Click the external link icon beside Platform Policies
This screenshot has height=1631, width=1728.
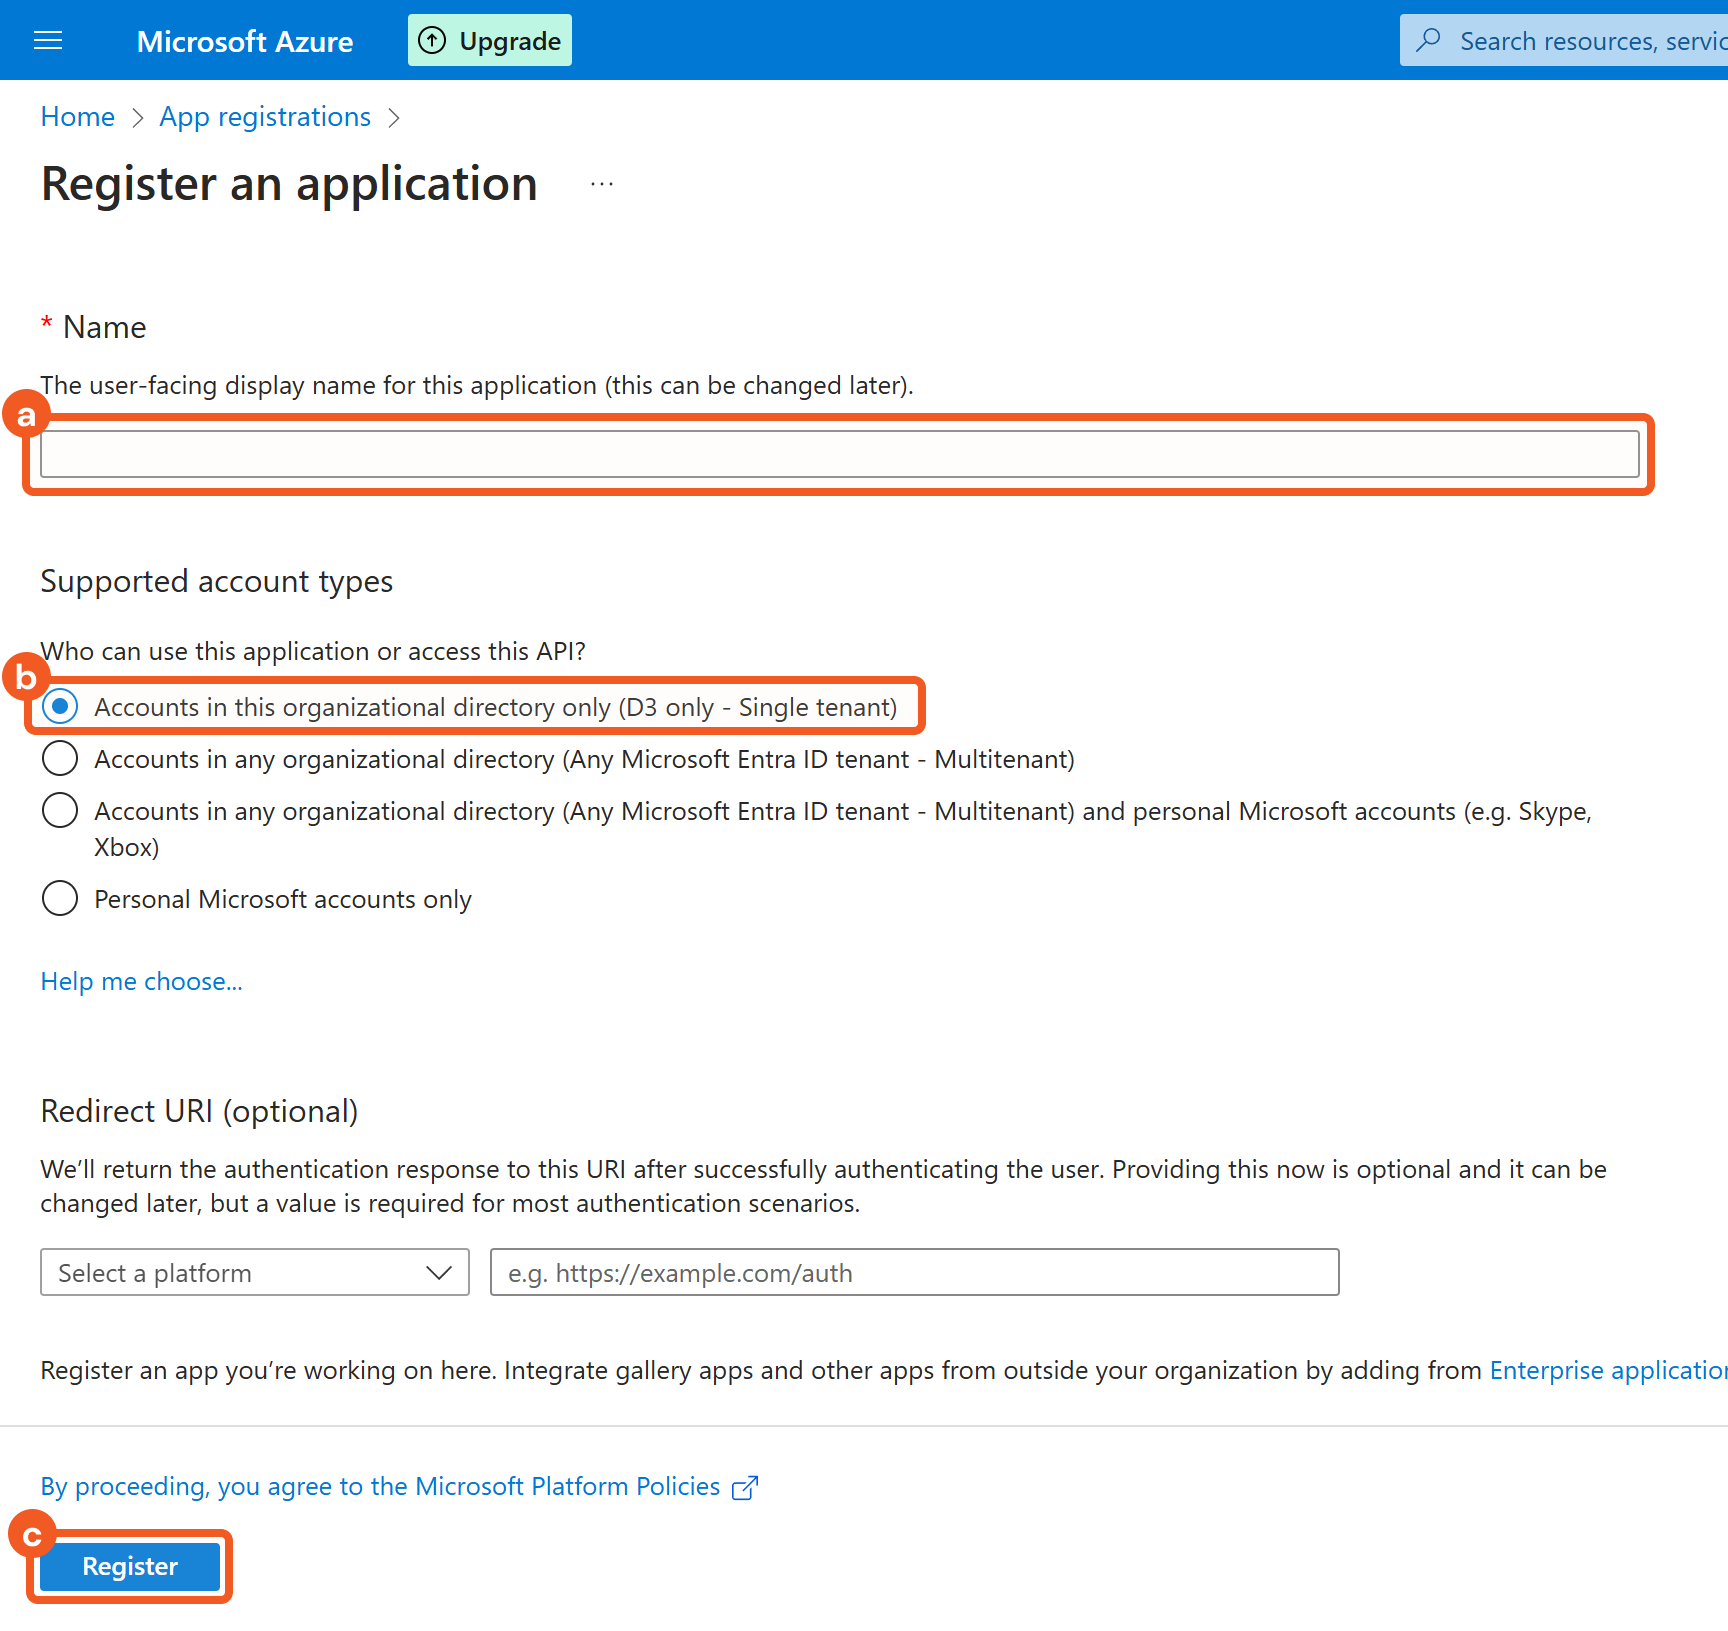(745, 1488)
